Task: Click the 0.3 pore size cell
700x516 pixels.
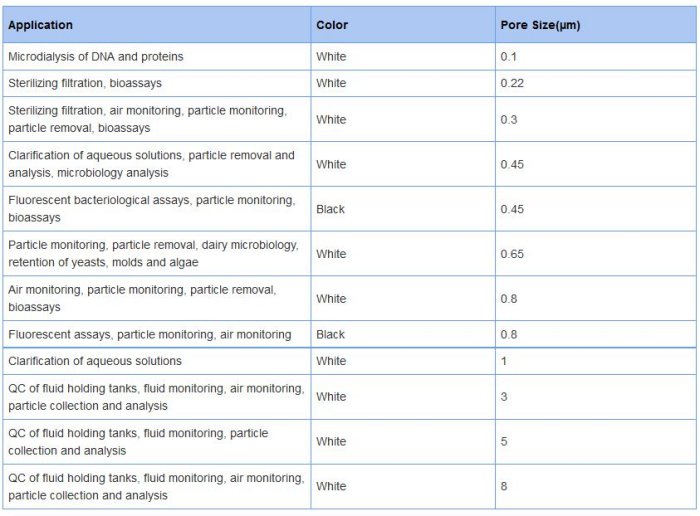Action: [509, 119]
